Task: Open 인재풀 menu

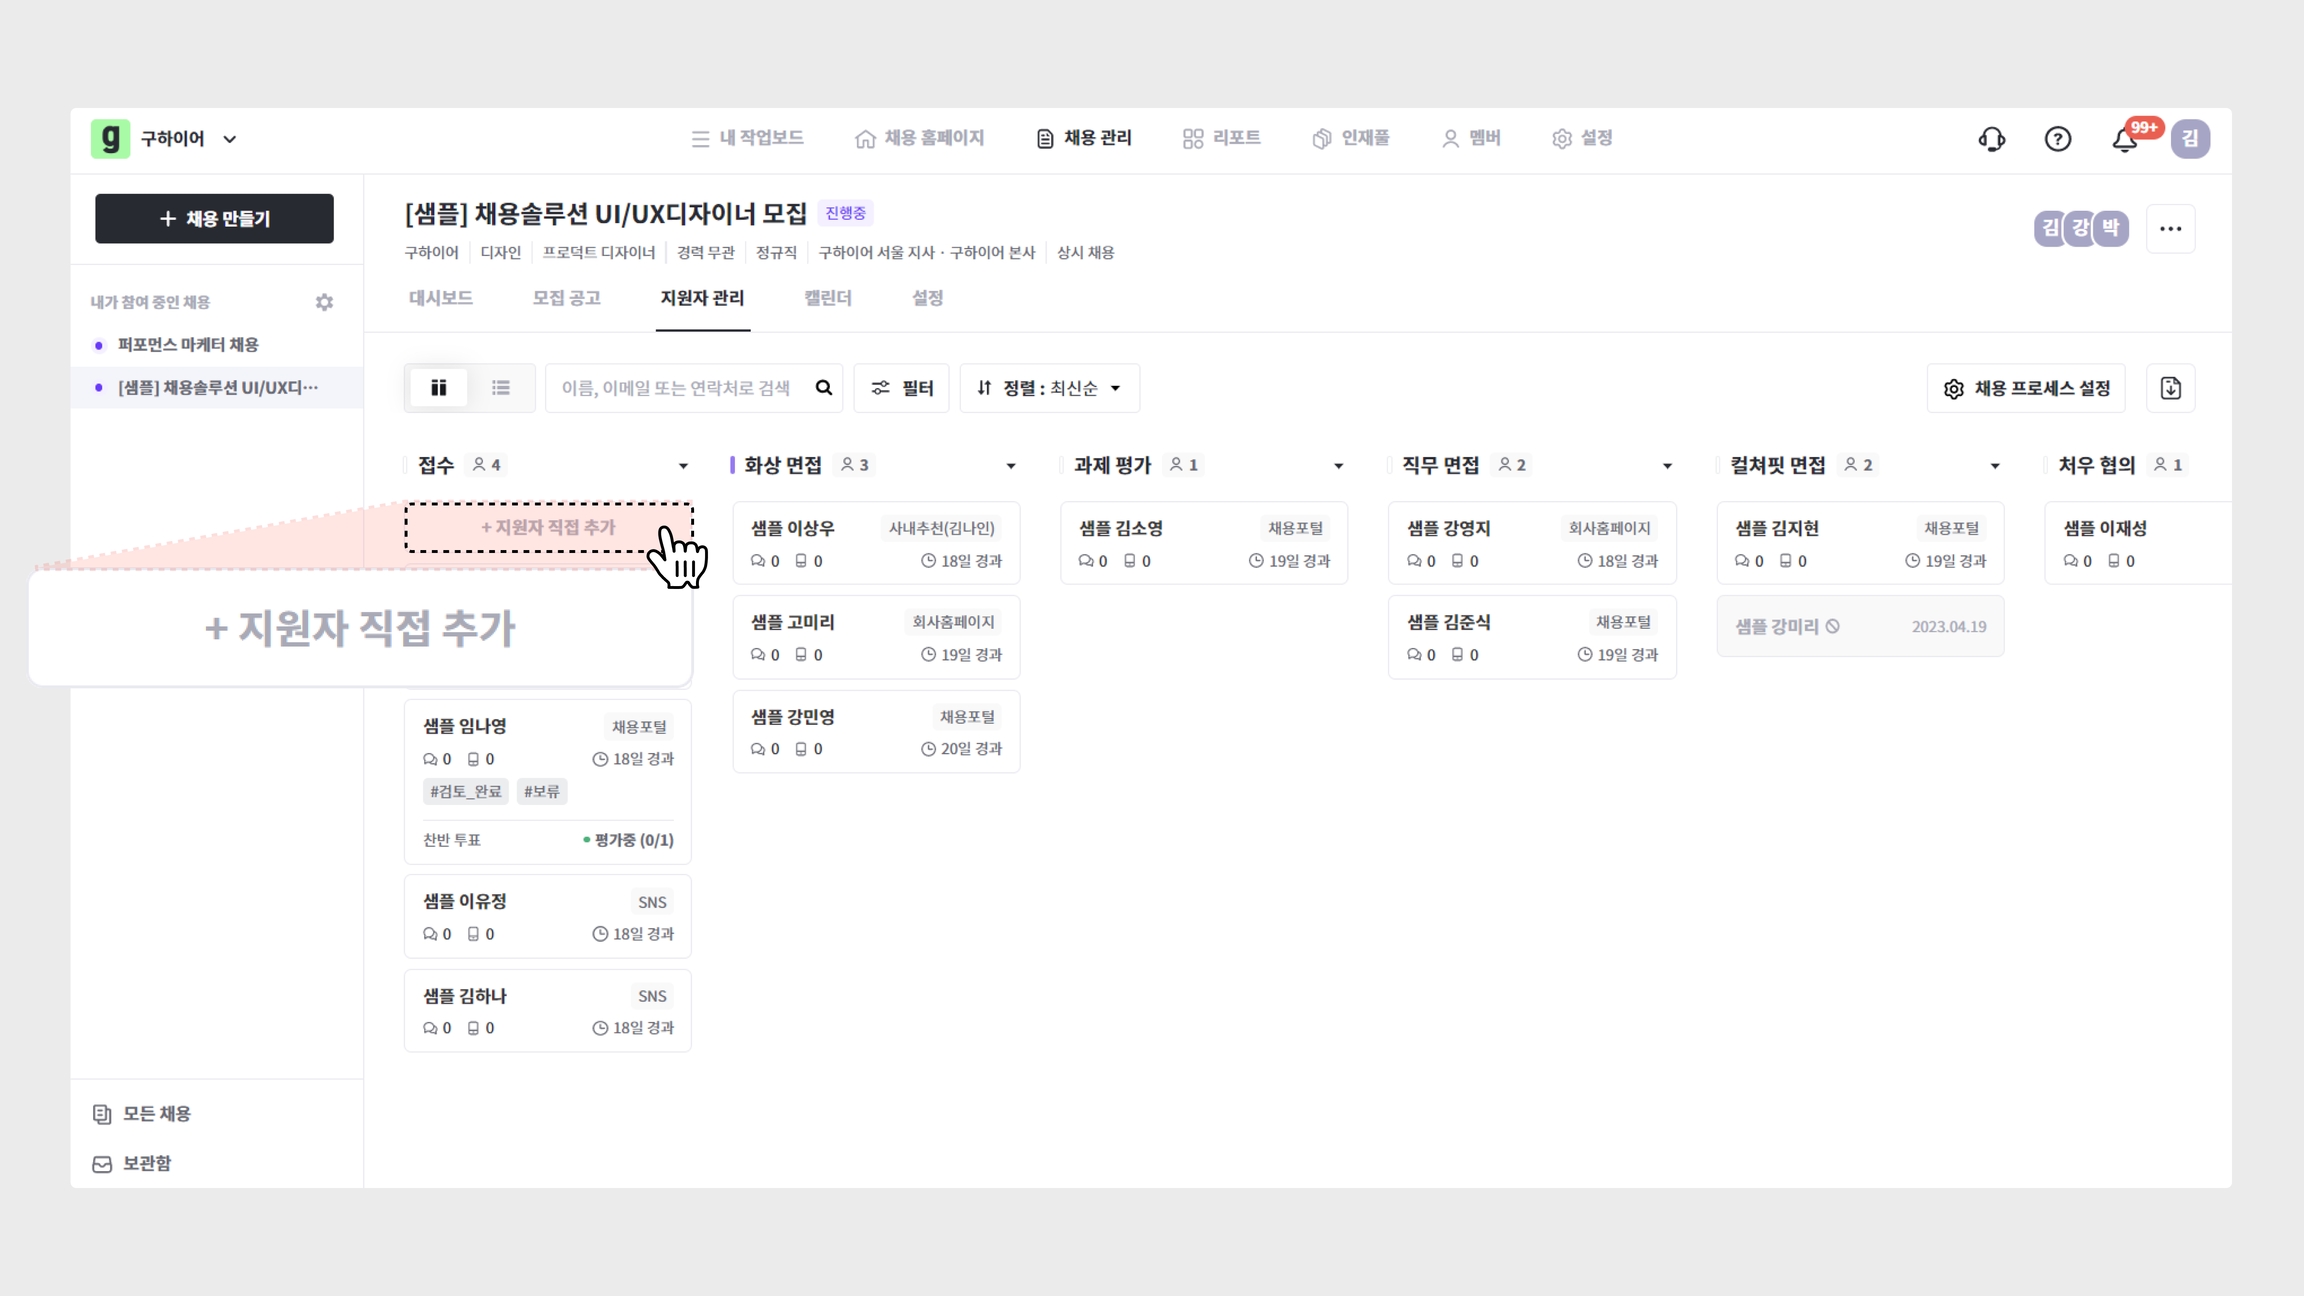Action: coord(1351,138)
